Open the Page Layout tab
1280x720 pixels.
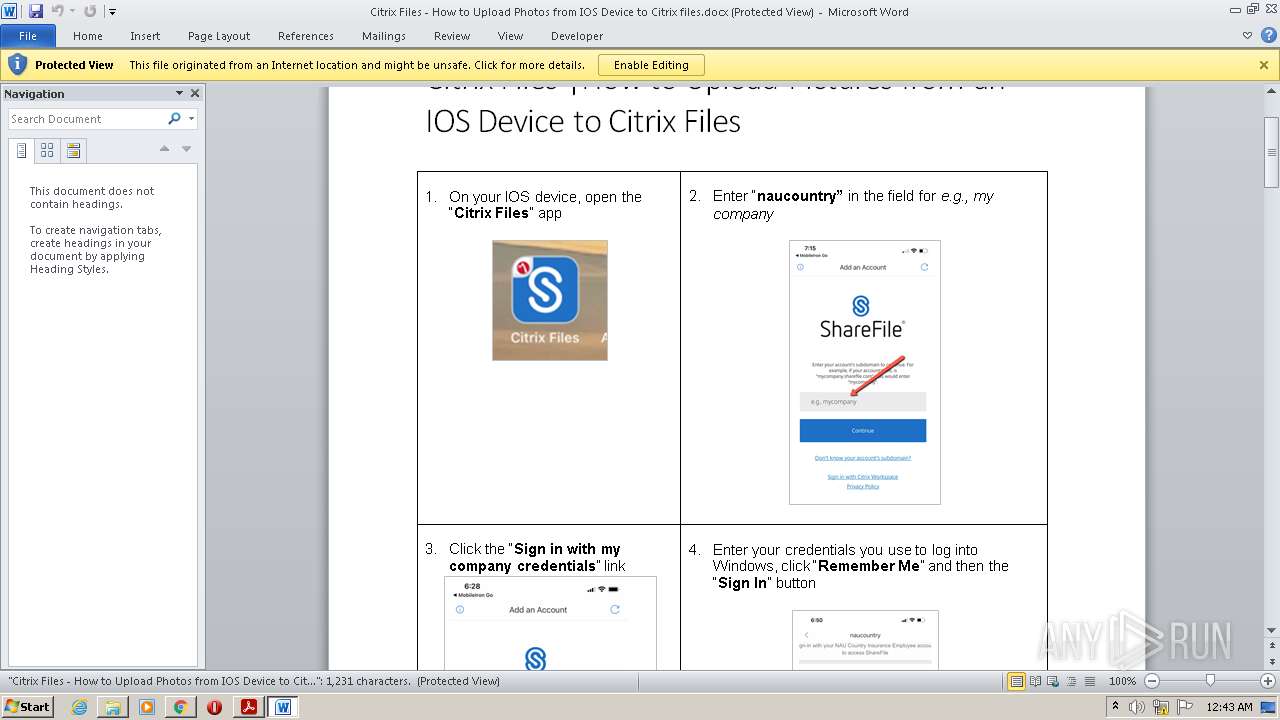[x=219, y=36]
